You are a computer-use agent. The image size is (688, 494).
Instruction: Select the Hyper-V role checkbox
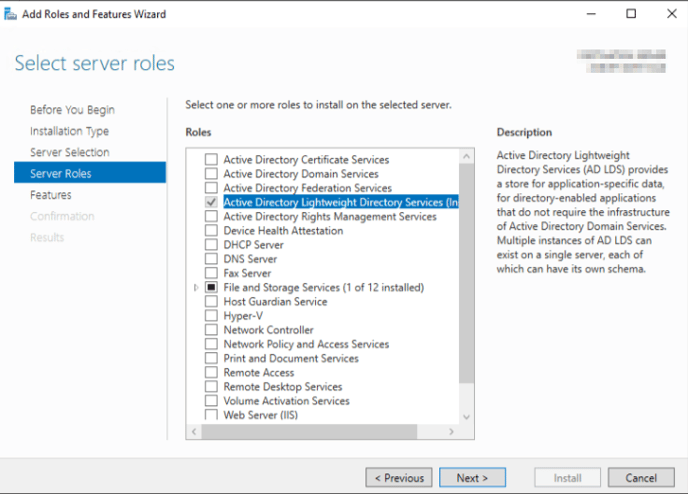point(211,316)
